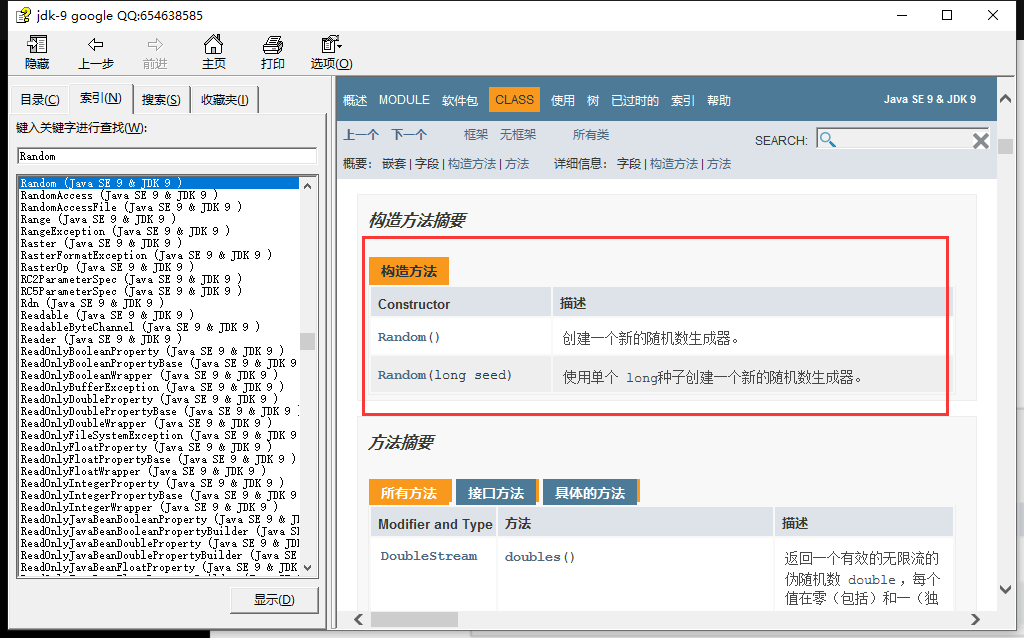Screen dimensions: 1024x638
Task: Click 构造方法 link in 详细信息 row
Action: click(673, 164)
